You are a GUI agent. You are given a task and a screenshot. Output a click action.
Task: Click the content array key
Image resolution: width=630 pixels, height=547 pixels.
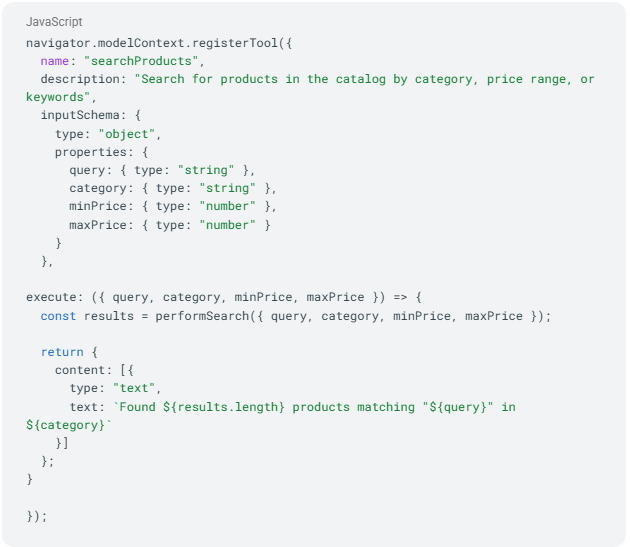[80, 370]
